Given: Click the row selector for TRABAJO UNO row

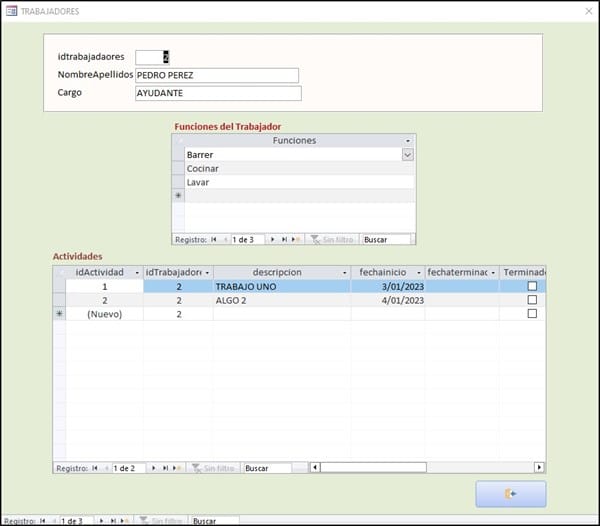Looking at the screenshot, I should 59,287.
